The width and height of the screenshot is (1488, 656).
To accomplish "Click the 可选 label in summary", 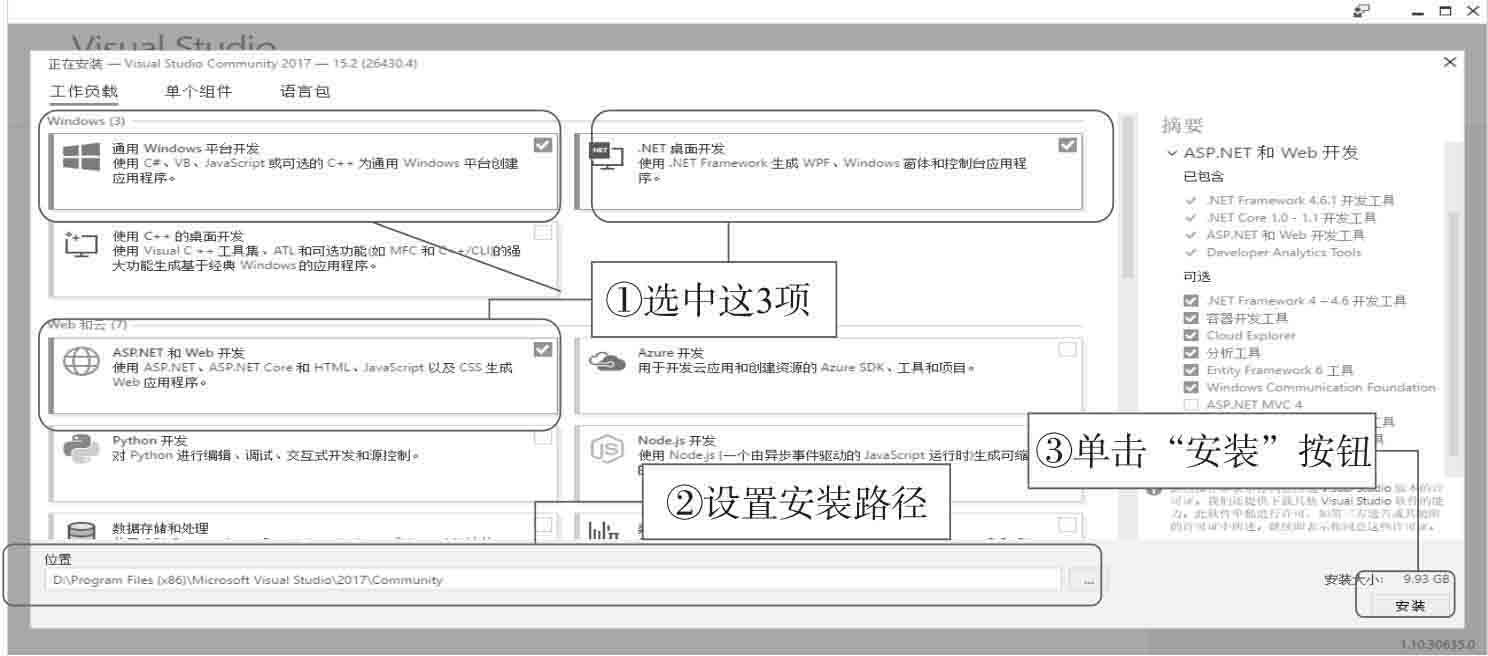I will [x=1196, y=277].
